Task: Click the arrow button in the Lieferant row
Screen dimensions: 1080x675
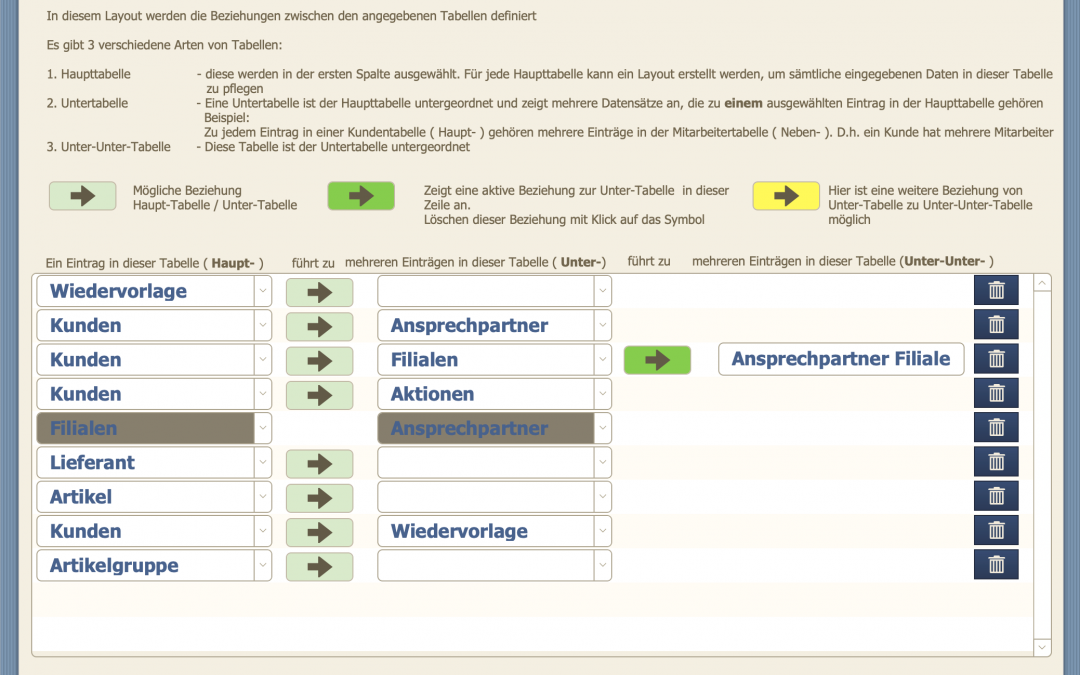Action: click(x=319, y=463)
